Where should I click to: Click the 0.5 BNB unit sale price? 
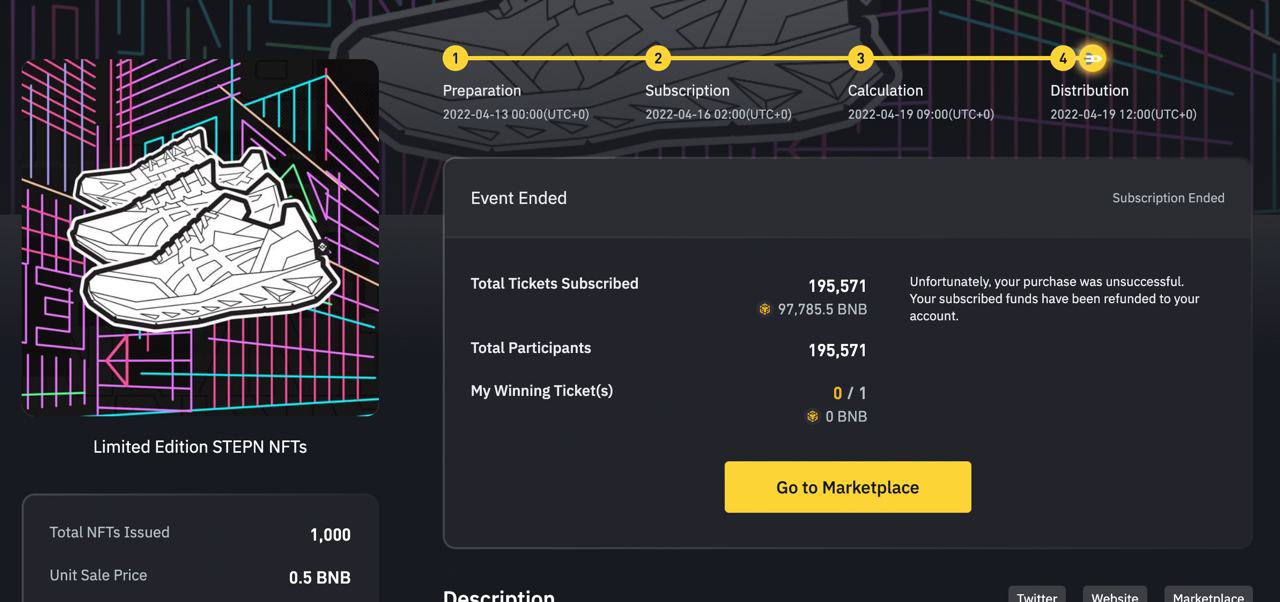tap(319, 577)
